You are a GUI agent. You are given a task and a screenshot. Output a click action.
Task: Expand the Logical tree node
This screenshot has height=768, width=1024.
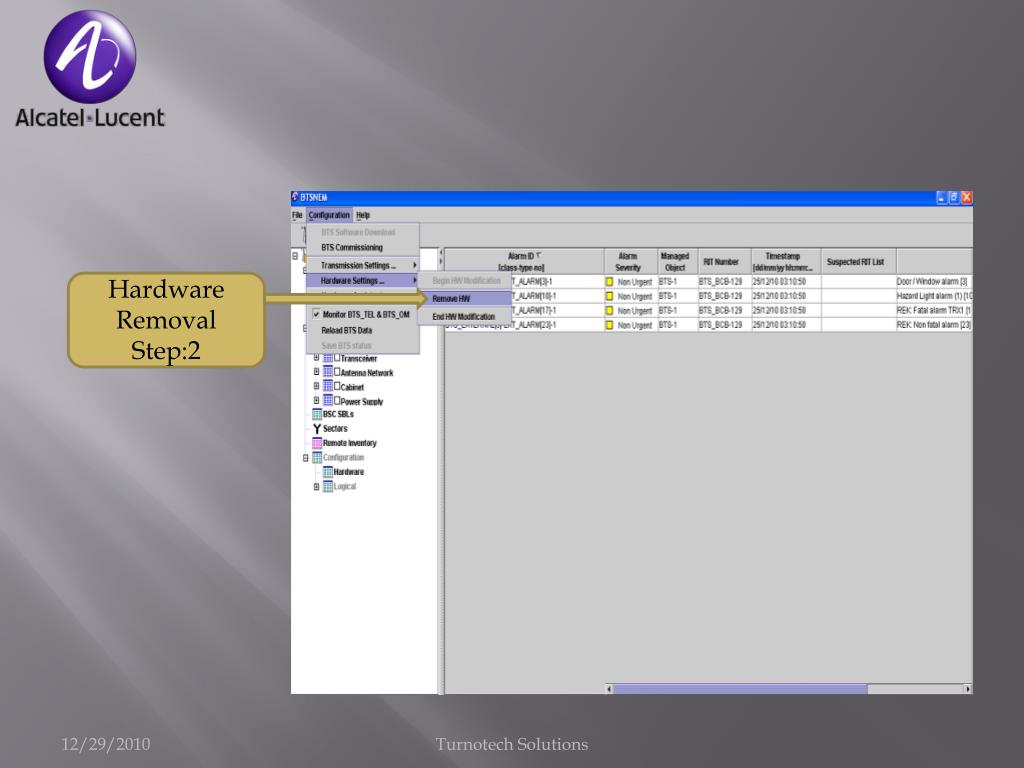316,487
